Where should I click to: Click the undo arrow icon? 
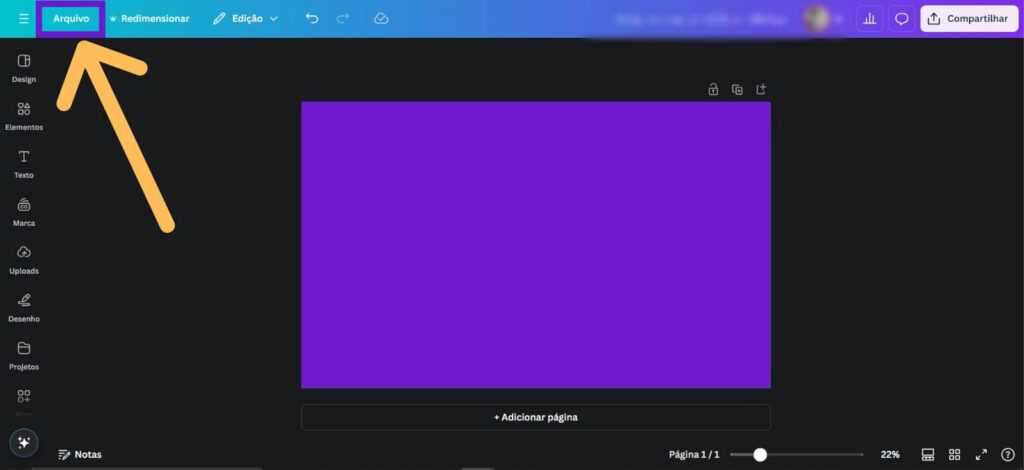pyautogui.click(x=312, y=18)
